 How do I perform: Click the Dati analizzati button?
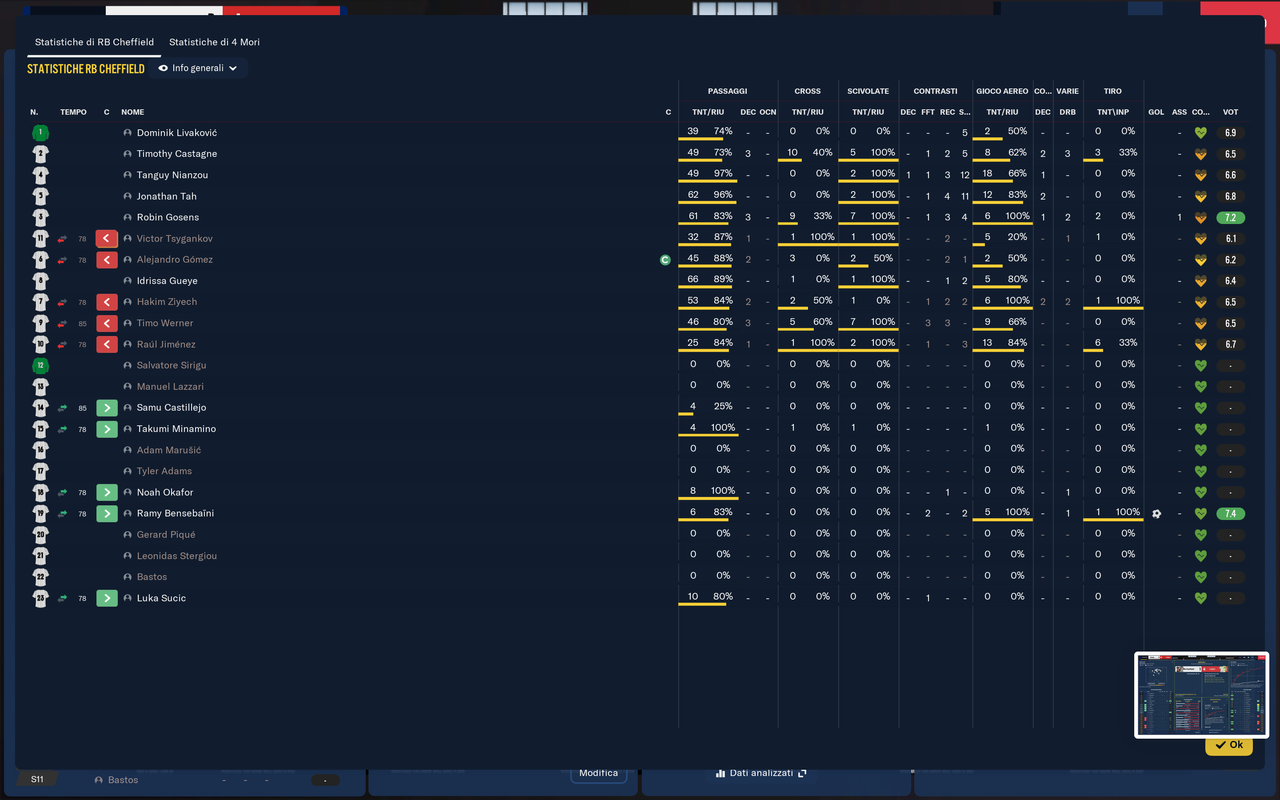coord(761,773)
